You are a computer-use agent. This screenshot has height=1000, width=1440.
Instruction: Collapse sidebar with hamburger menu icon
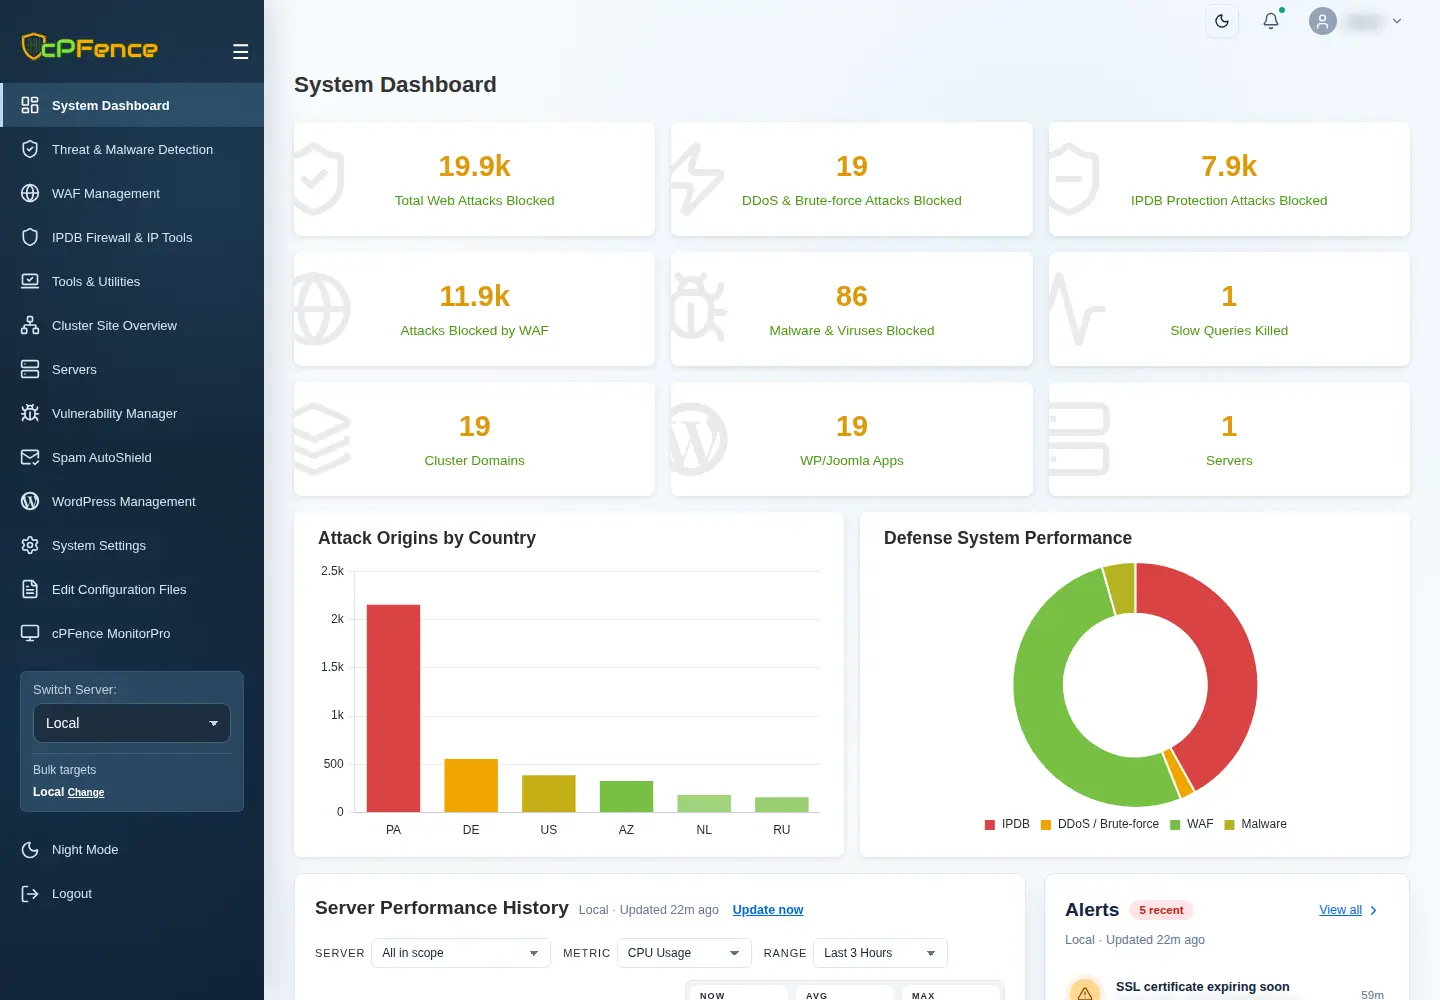(x=240, y=52)
